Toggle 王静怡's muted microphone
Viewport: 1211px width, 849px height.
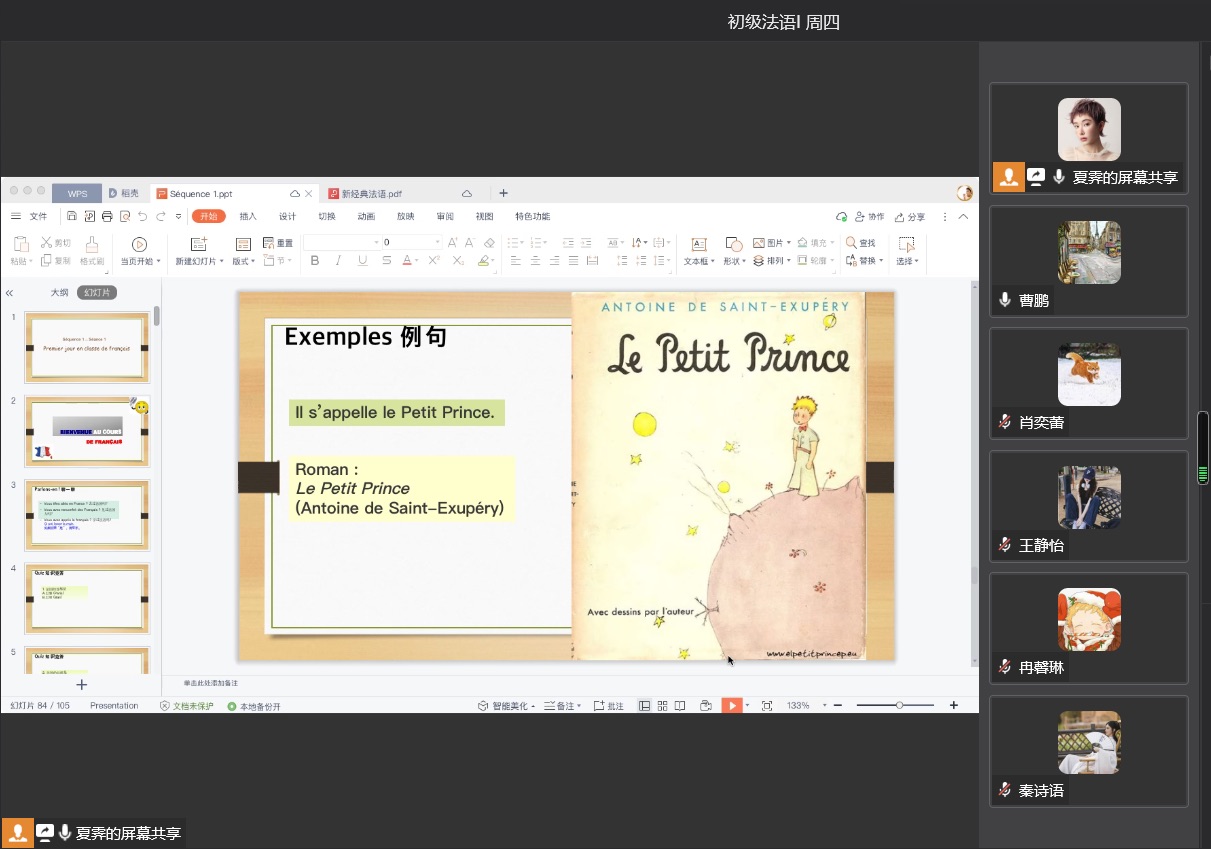[x=1005, y=545]
